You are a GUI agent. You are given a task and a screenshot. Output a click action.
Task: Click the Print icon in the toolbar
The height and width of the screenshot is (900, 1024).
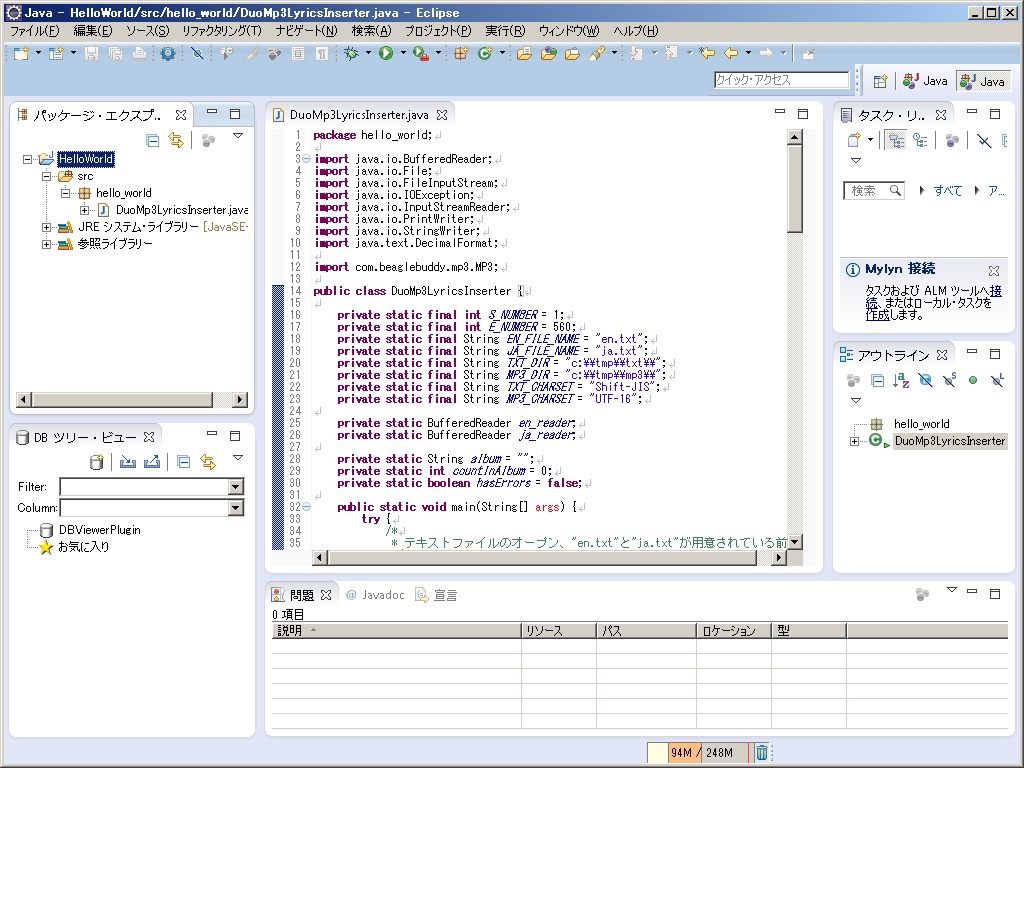pyautogui.click(x=139, y=54)
